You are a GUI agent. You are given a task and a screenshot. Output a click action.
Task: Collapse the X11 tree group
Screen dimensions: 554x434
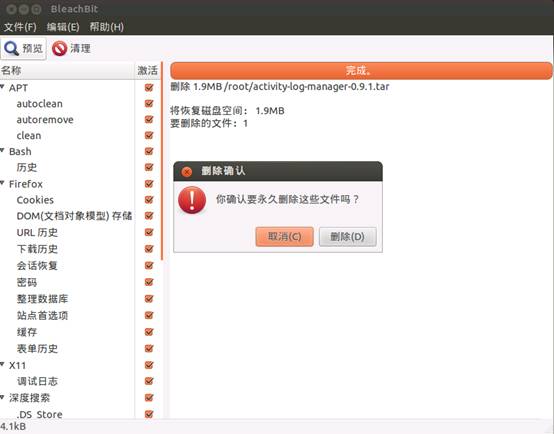pos(2,364)
